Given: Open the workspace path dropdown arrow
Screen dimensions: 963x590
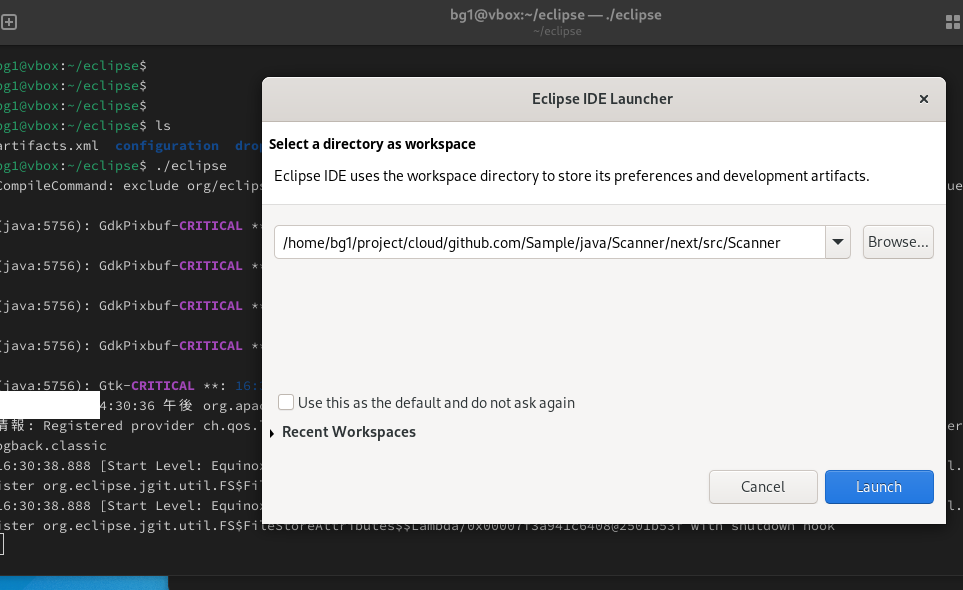Looking at the screenshot, I should pos(837,241).
